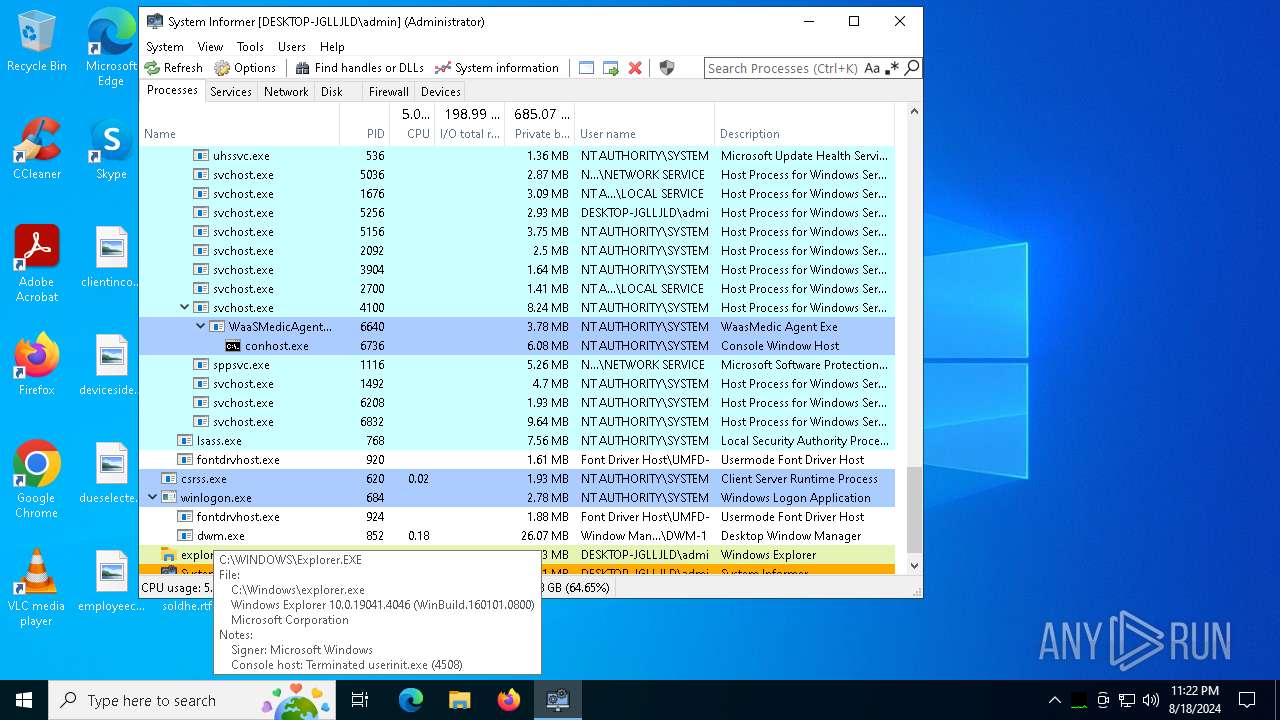
Task: Select fontdrvhost.exe with PID 924
Action: [x=517, y=517]
